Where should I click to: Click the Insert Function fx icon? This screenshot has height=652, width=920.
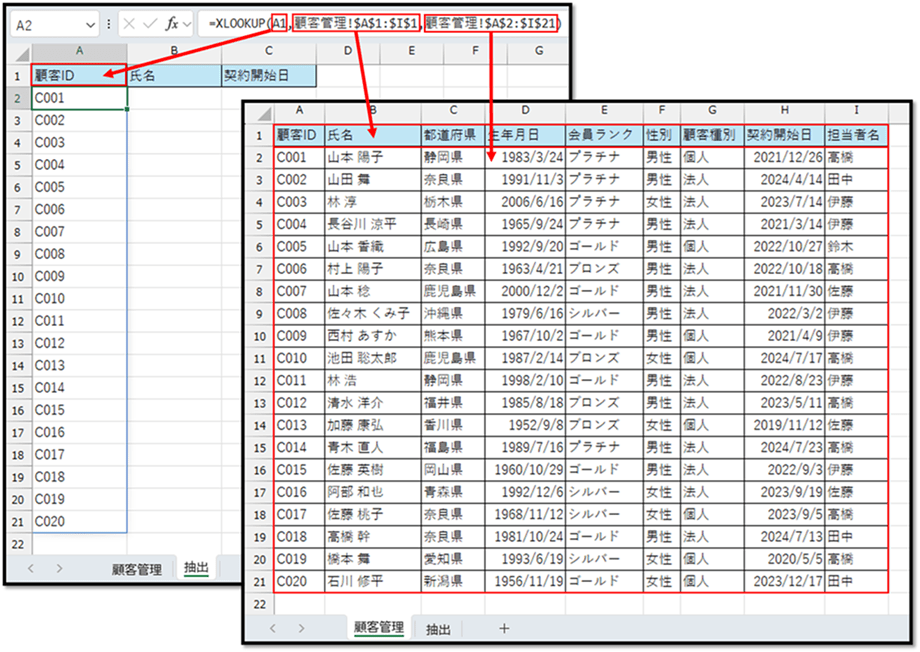tap(172, 23)
